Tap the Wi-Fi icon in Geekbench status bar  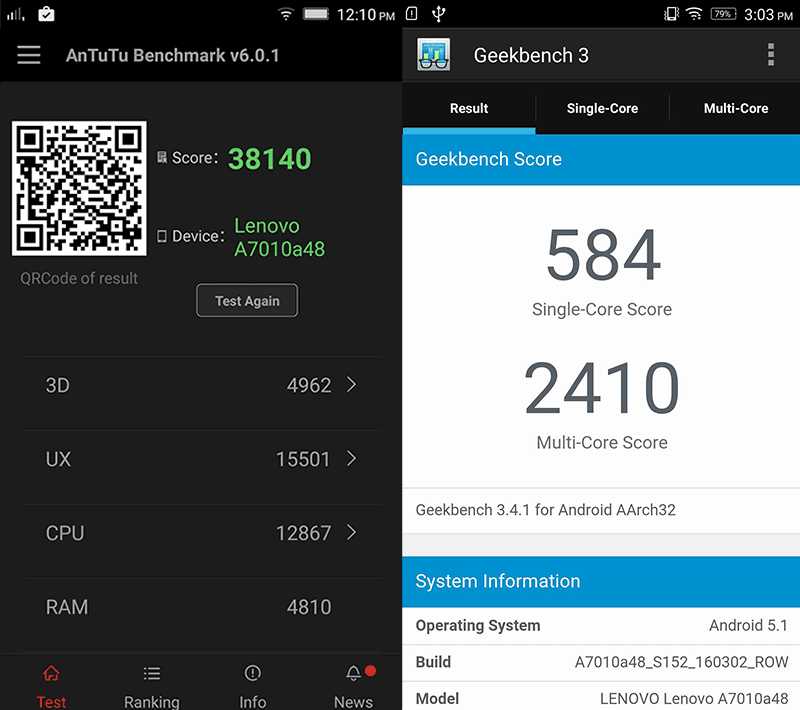click(x=694, y=14)
